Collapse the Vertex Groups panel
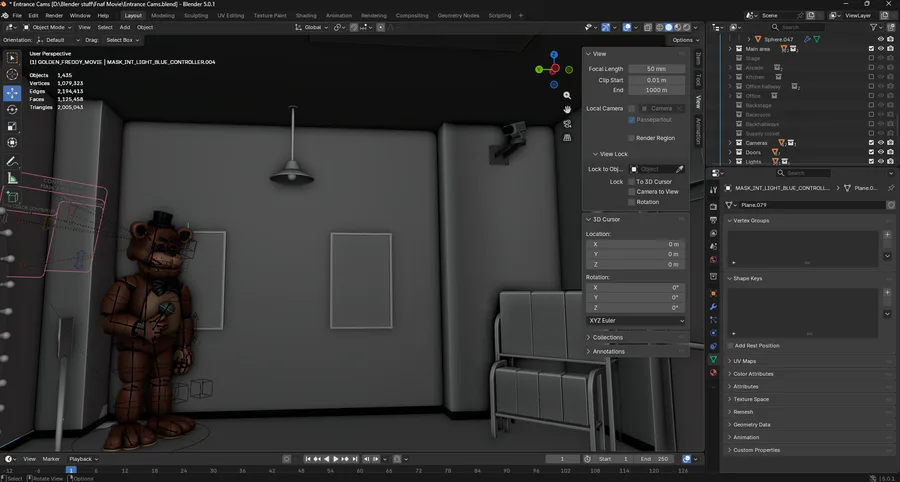 (751, 220)
